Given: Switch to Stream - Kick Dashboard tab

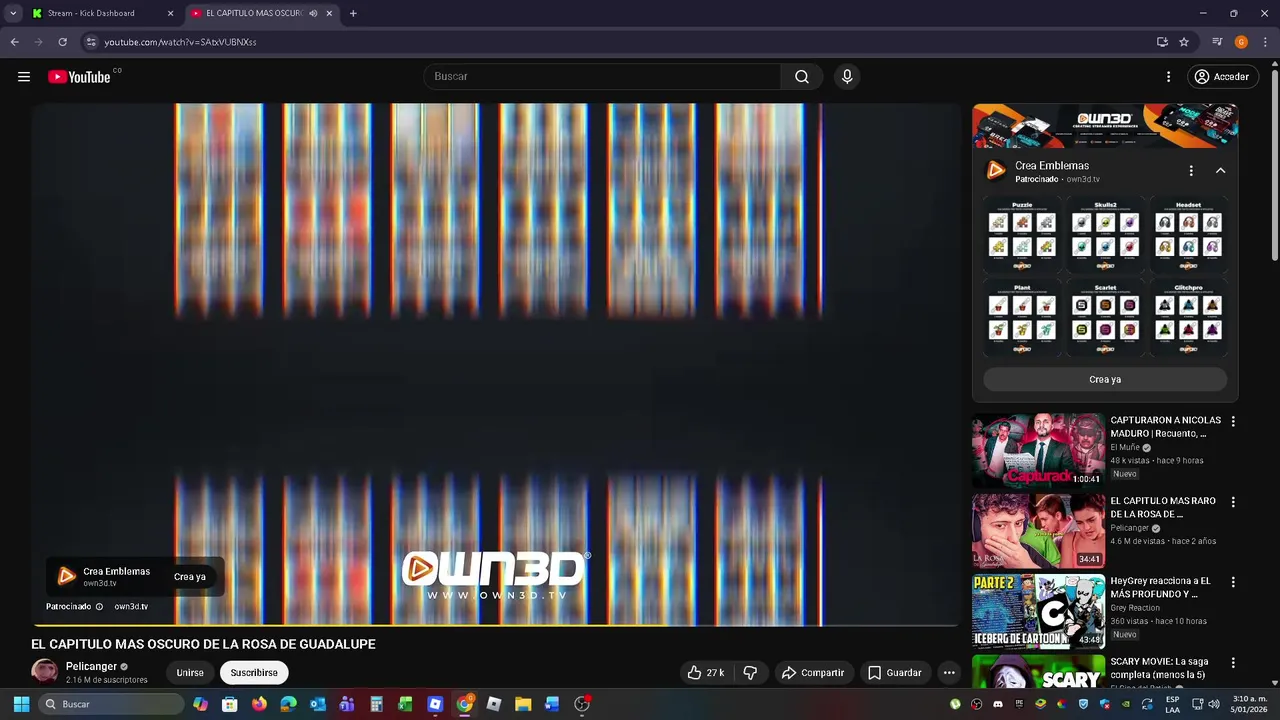Looking at the screenshot, I should click(102, 13).
